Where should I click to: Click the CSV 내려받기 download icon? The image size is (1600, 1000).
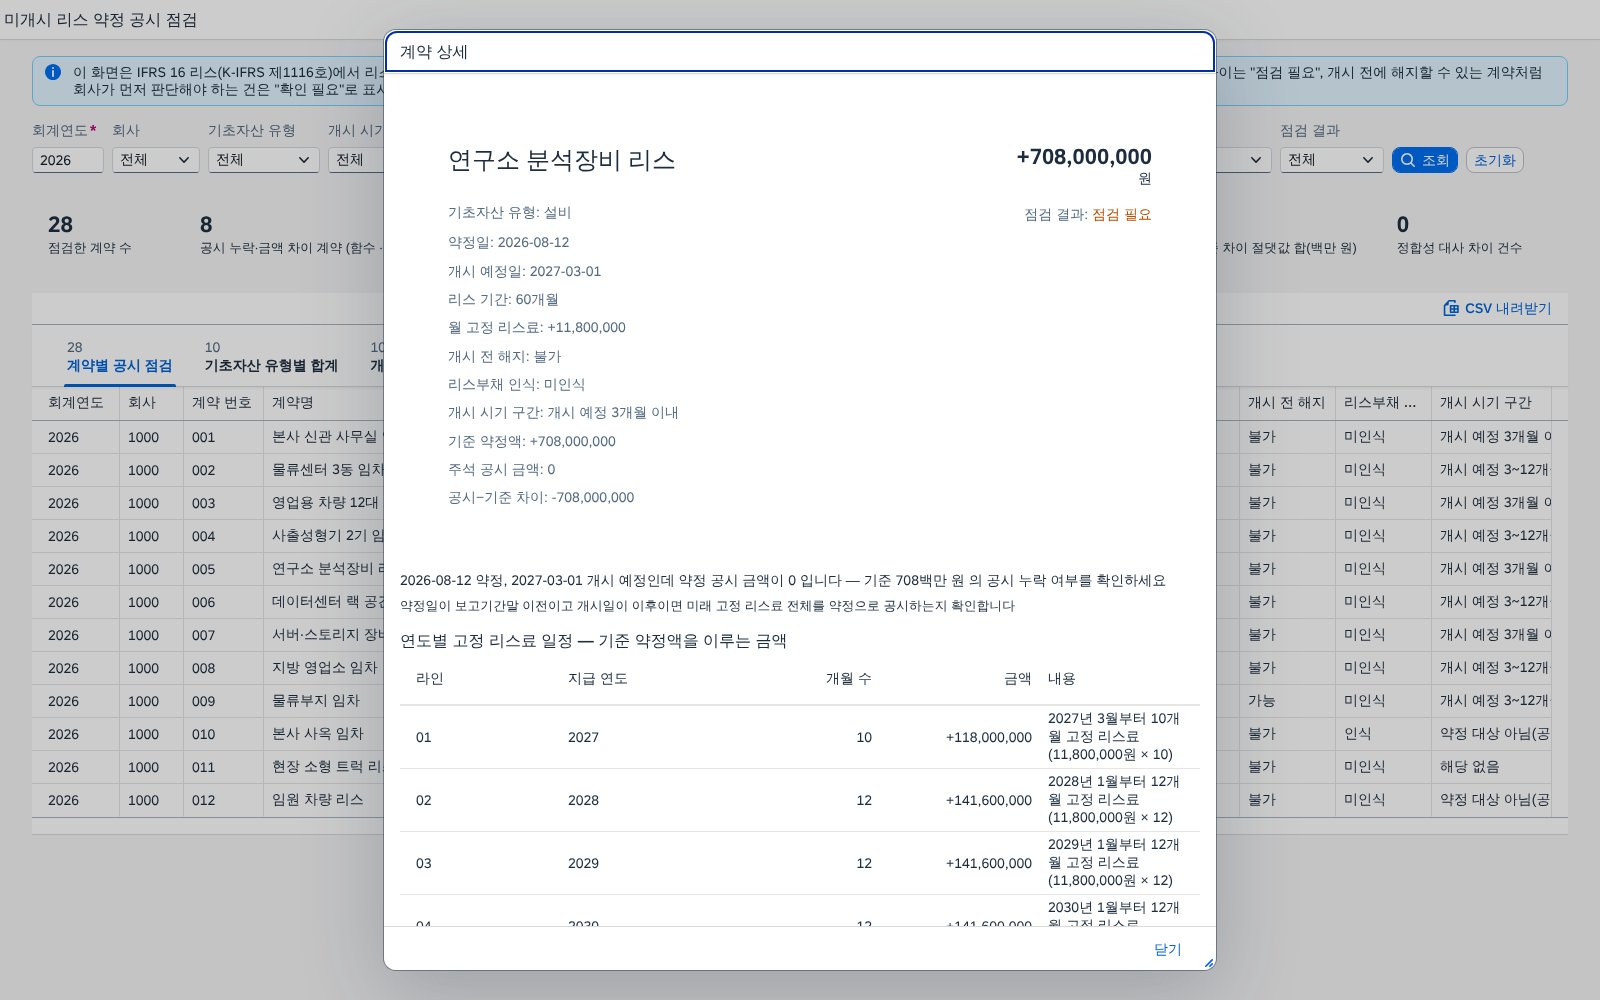(1451, 308)
